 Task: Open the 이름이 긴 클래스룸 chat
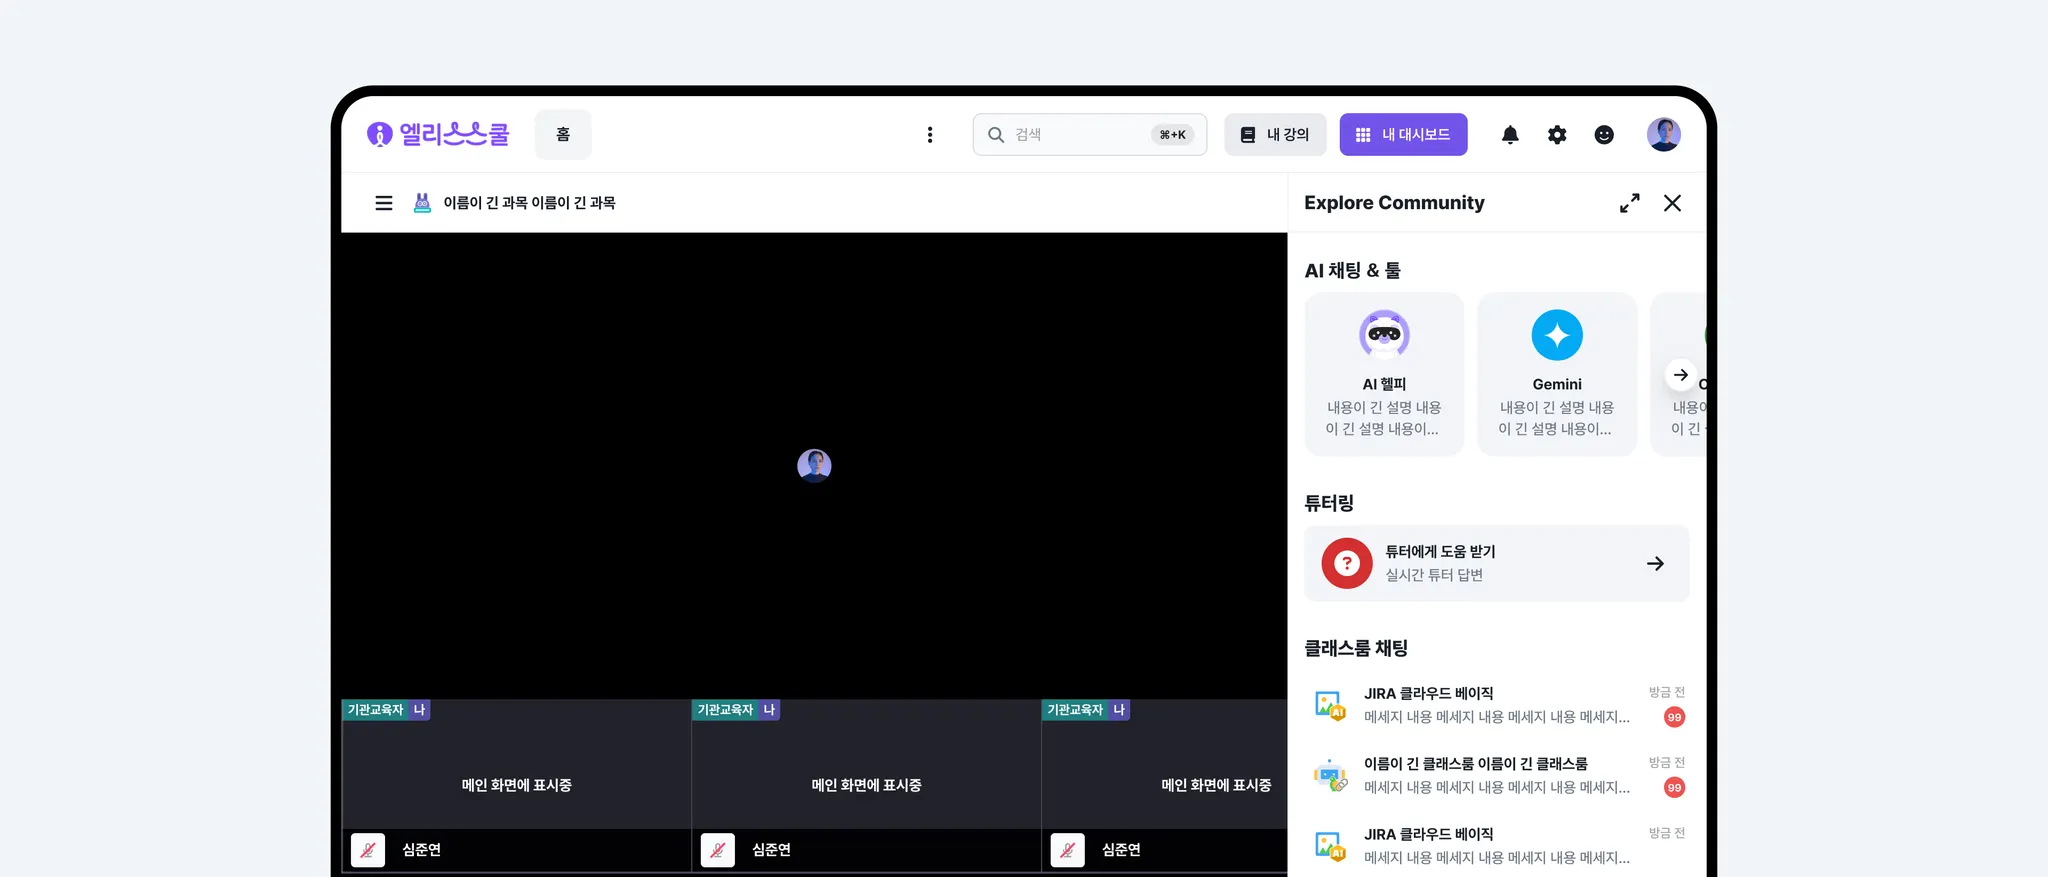(x=1497, y=775)
